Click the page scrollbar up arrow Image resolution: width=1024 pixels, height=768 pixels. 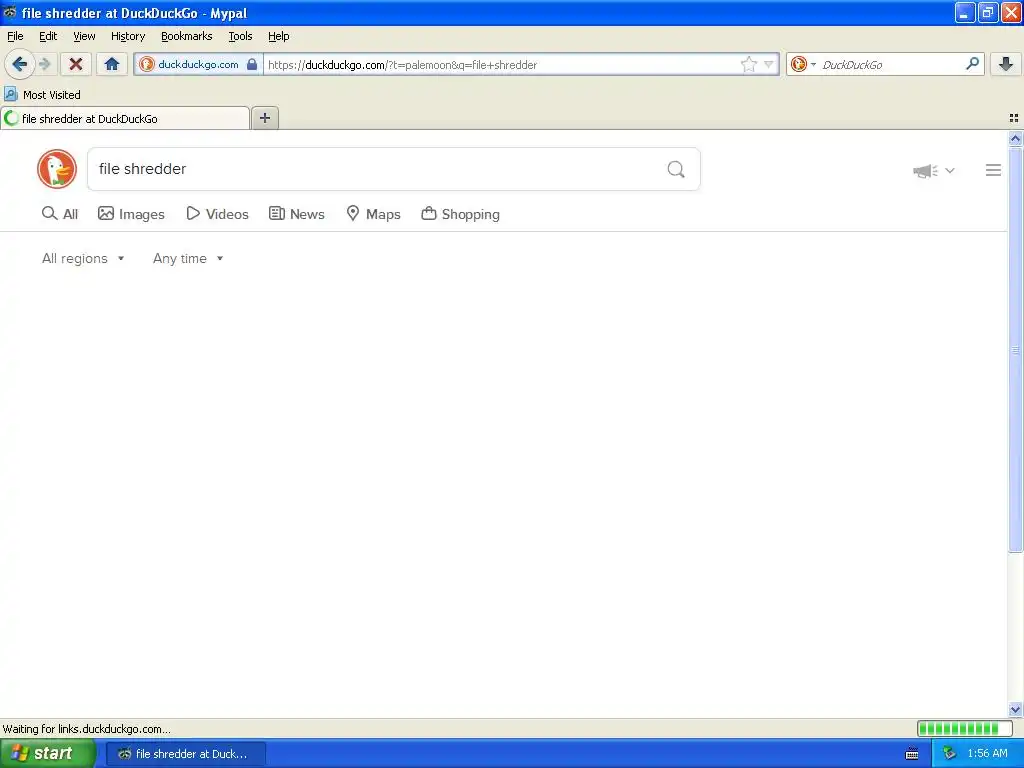[x=1015, y=138]
